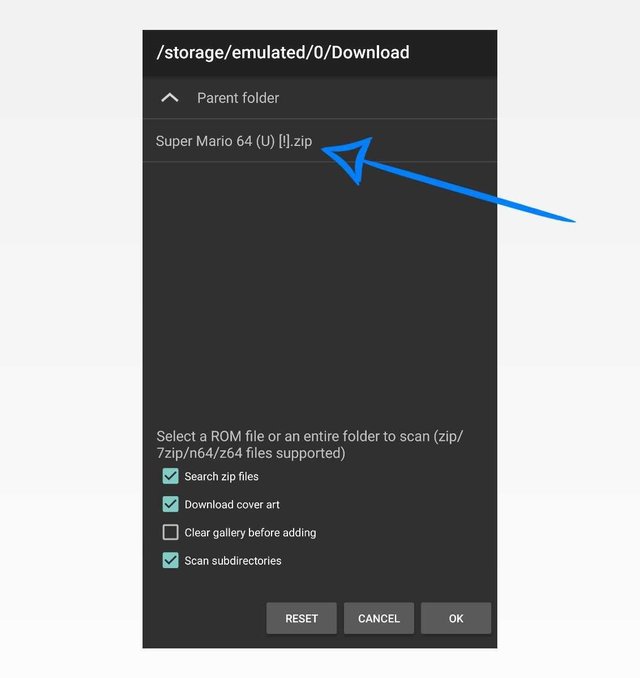Image resolution: width=640 pixels, height=678 pixels.
Task: Go up via the Parent folder chevron
Action: pyautogui.click(x=170, y=98)
